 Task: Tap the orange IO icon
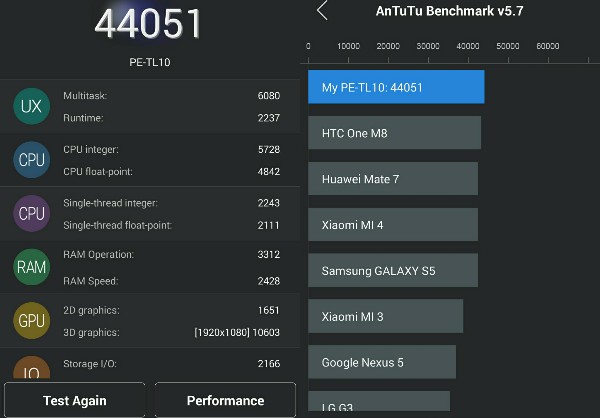(x=31, y=367)
